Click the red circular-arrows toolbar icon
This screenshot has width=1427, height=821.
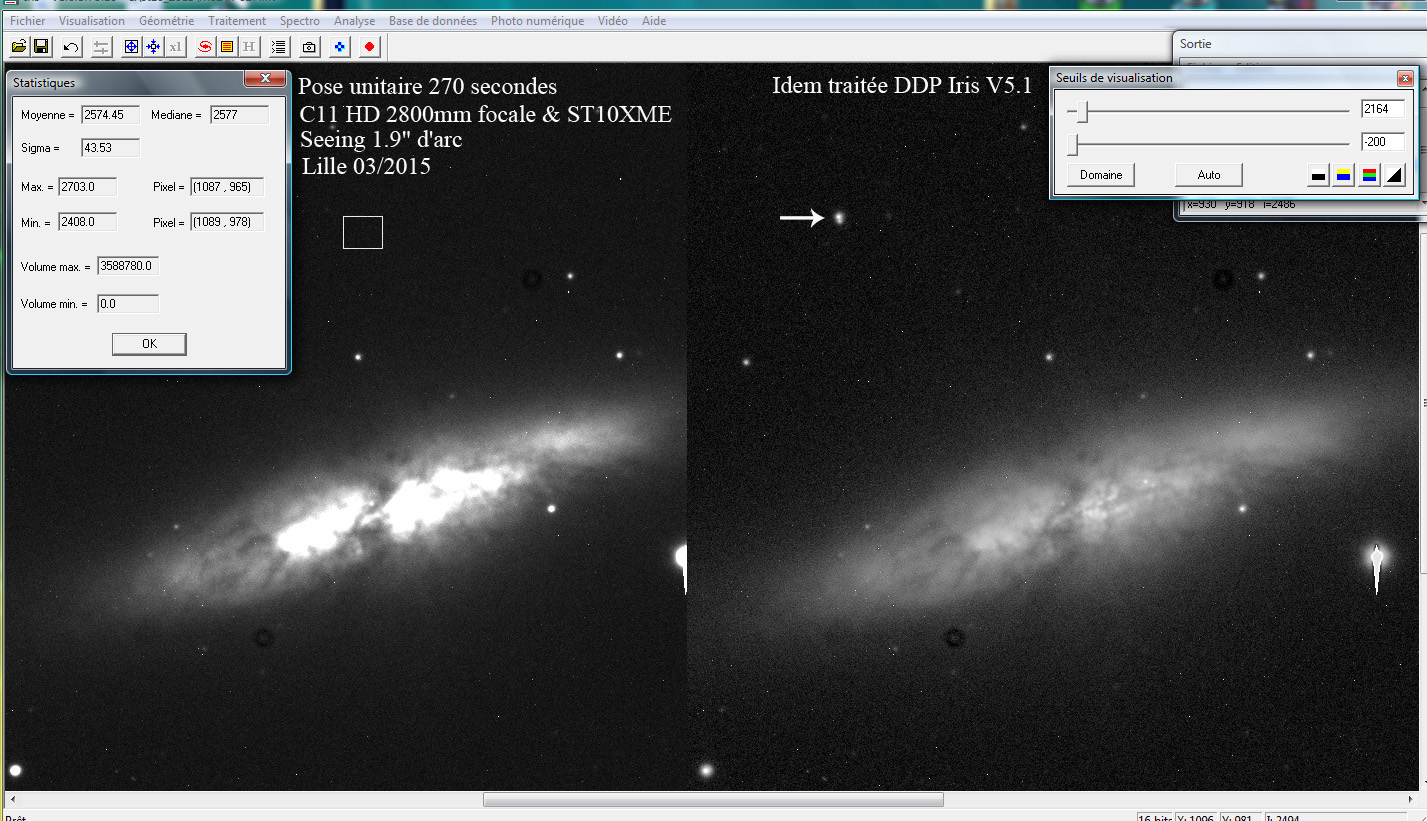(205, 46)
